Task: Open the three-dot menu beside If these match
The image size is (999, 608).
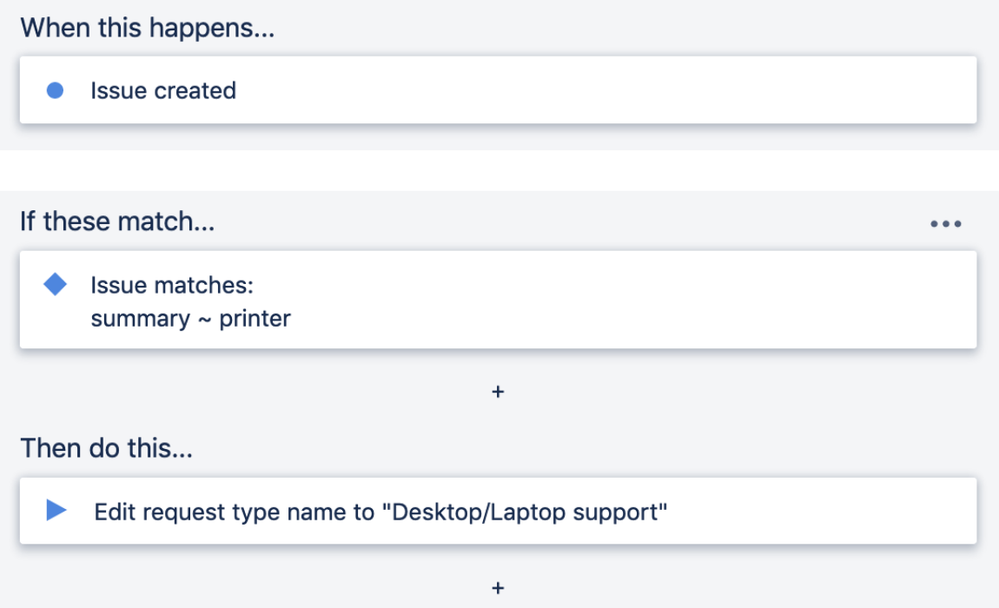Action: (x=945, y=224)
